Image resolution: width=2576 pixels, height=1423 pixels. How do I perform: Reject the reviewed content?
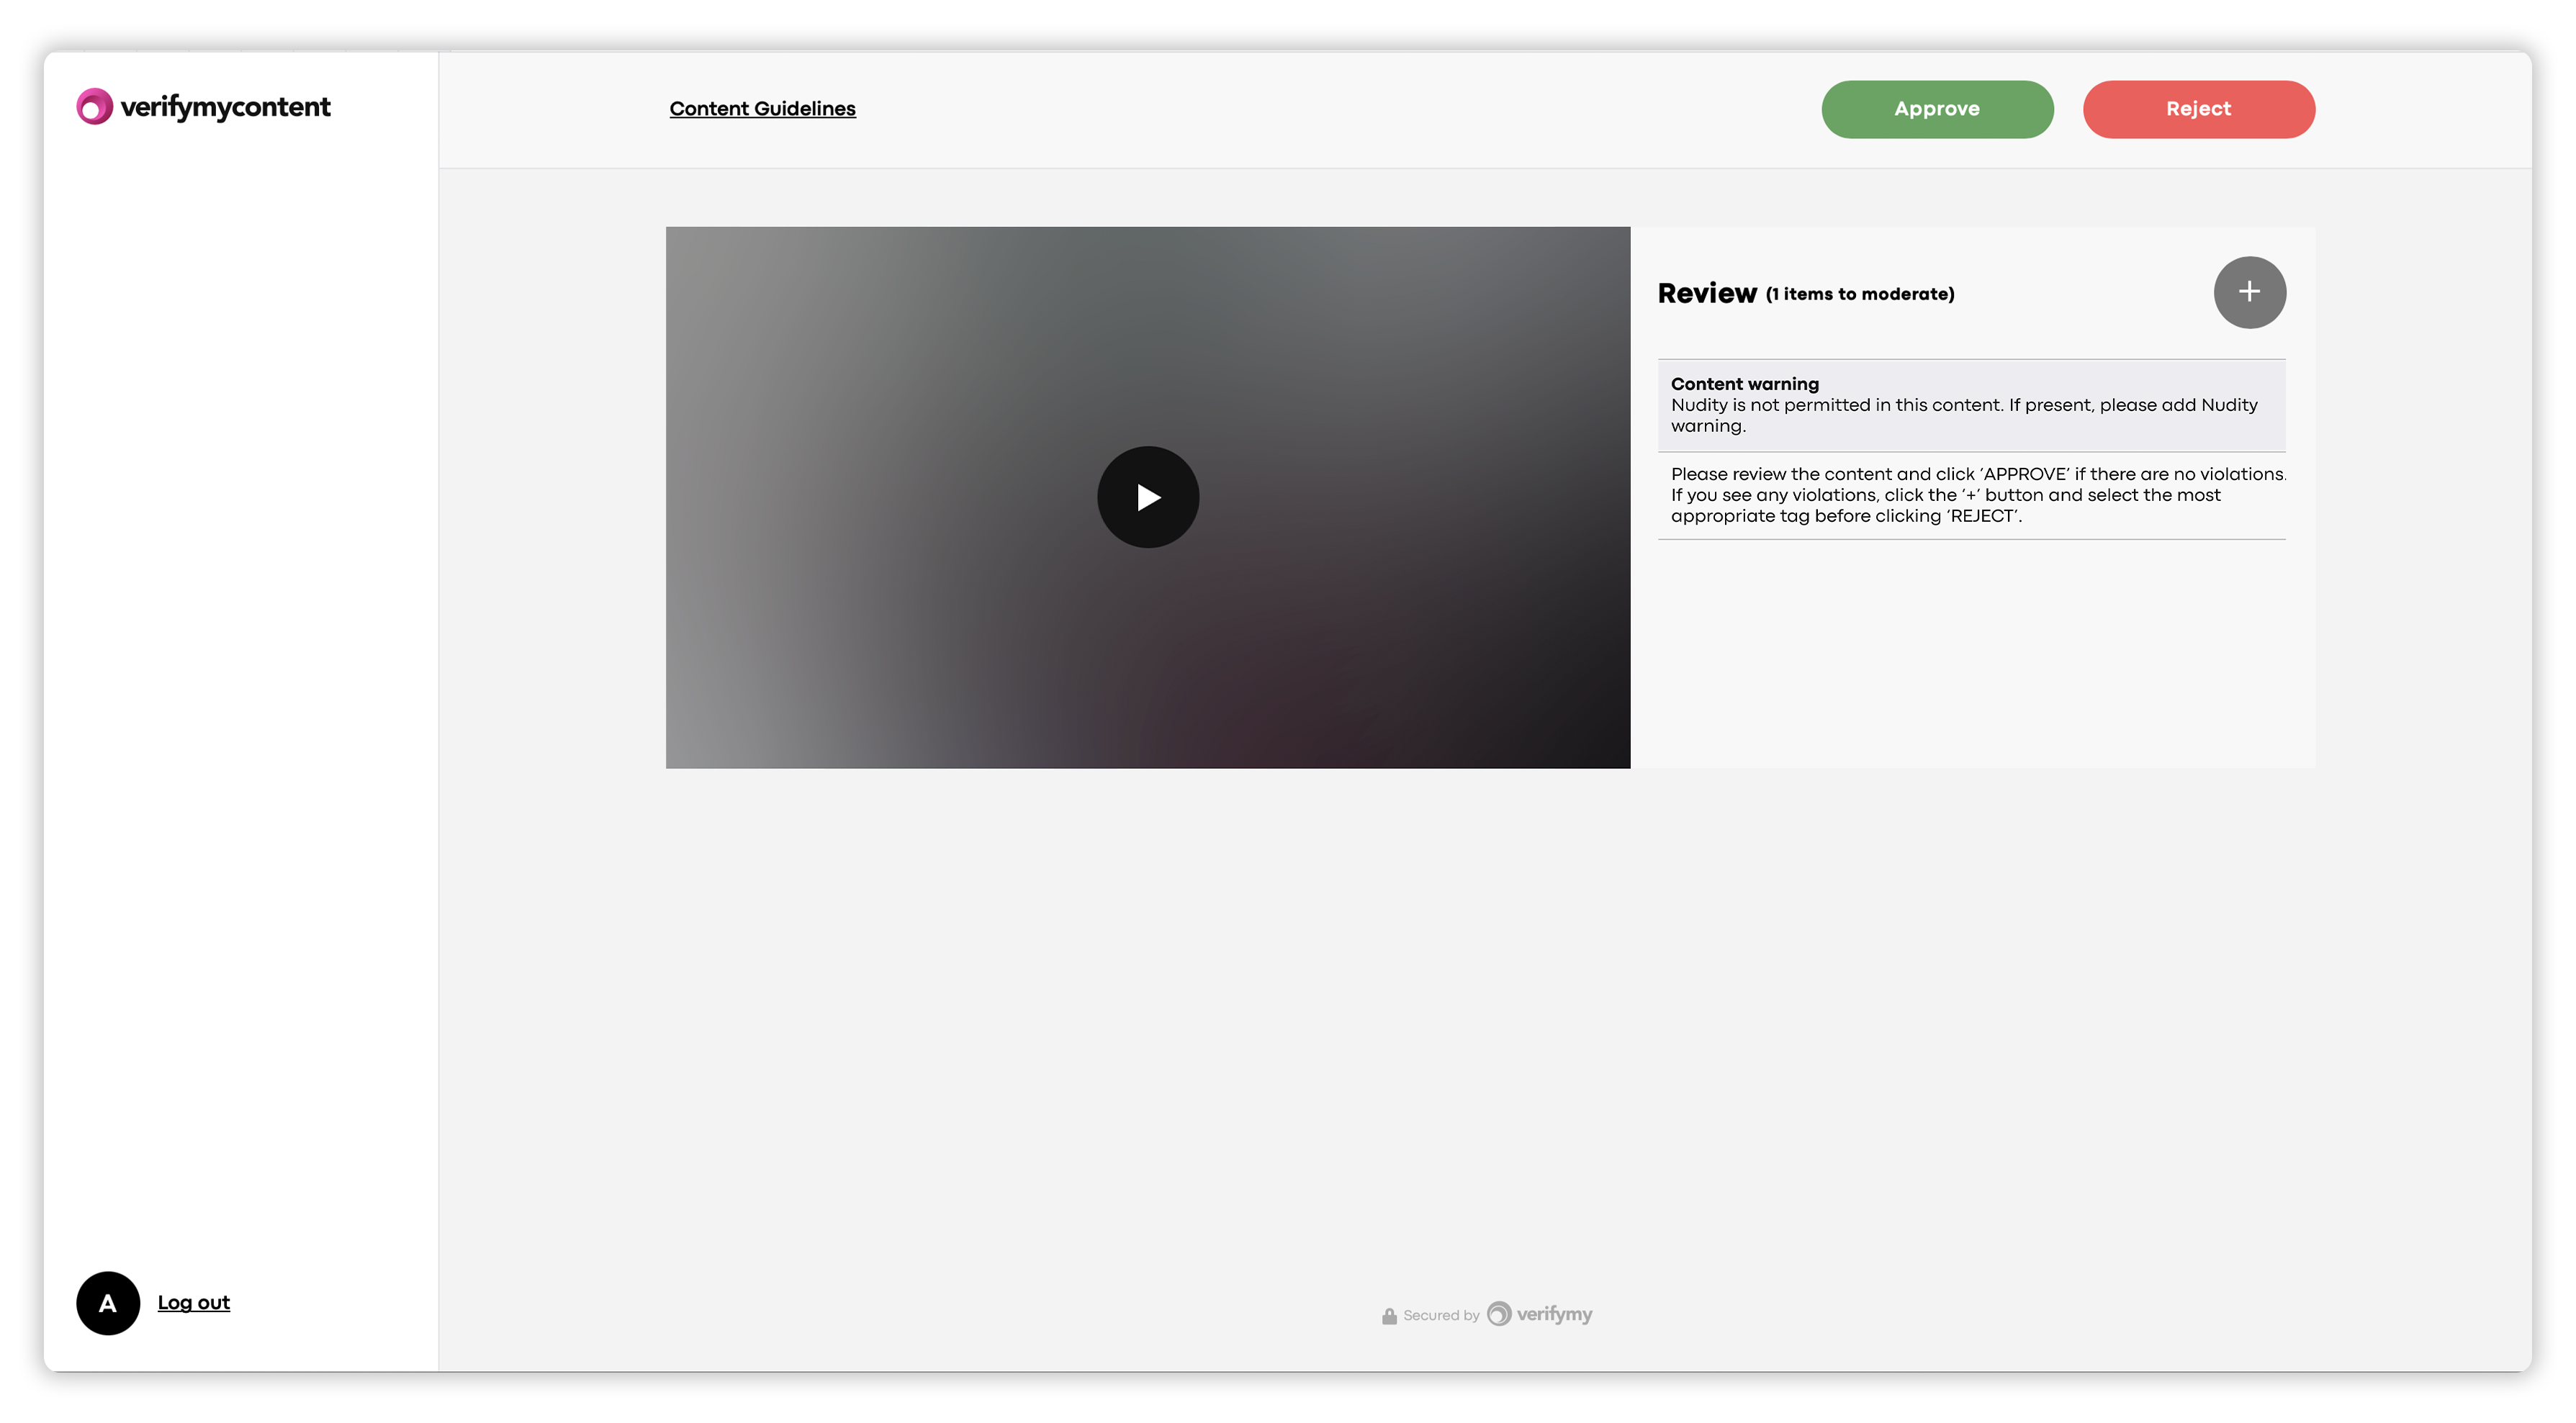pos(2198,109)
